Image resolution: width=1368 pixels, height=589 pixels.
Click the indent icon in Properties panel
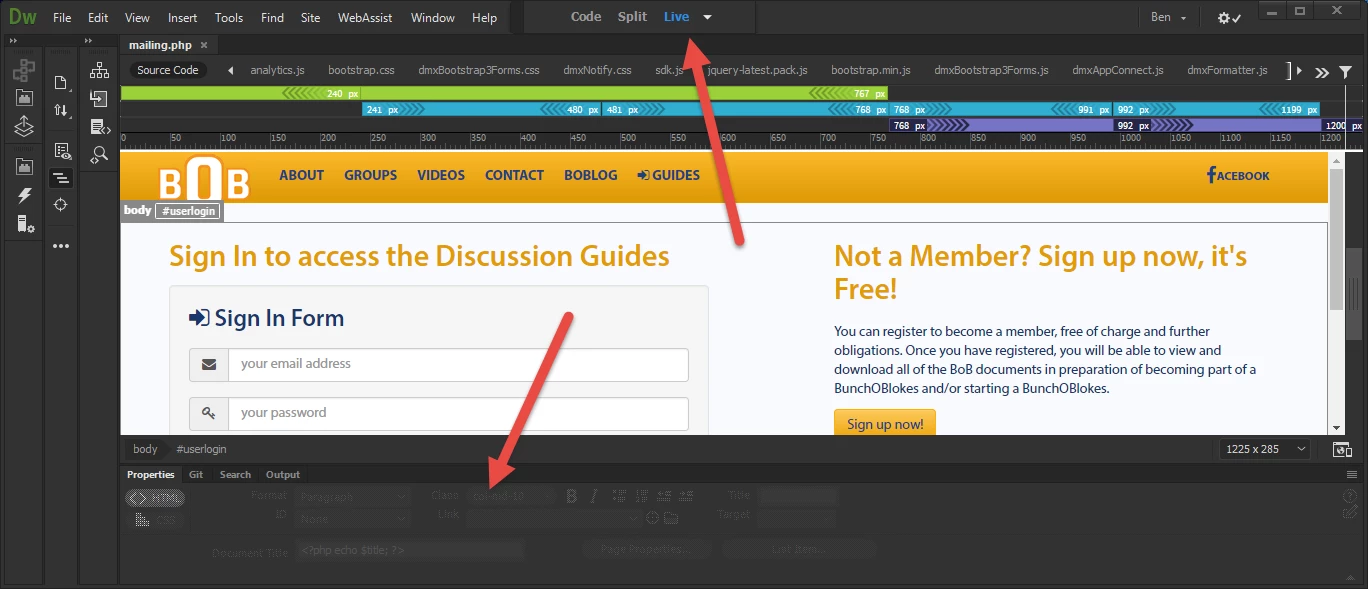pos(686,496)
